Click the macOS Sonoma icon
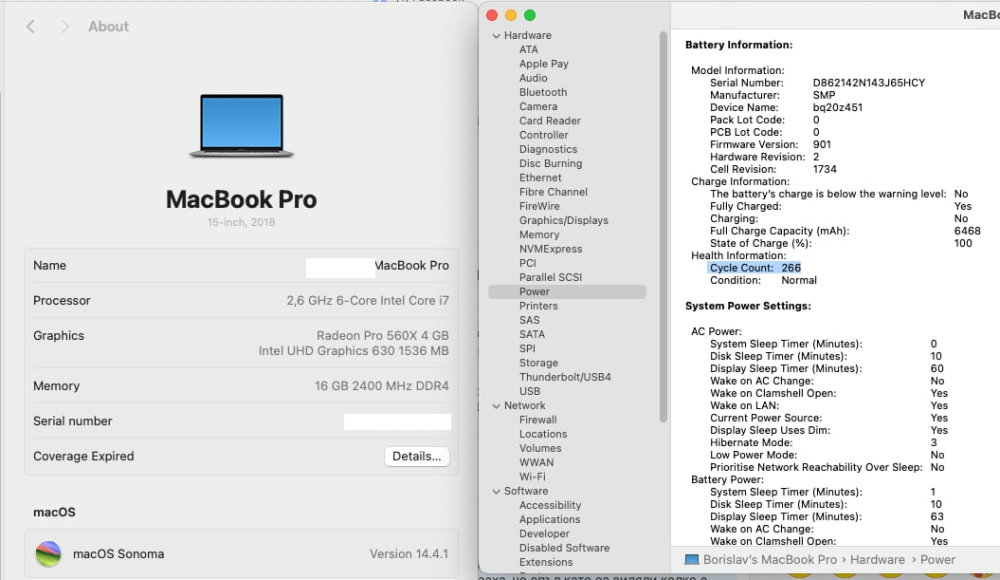The width and height of the screenshot is (1000, 580). click(x=48, y=554)
